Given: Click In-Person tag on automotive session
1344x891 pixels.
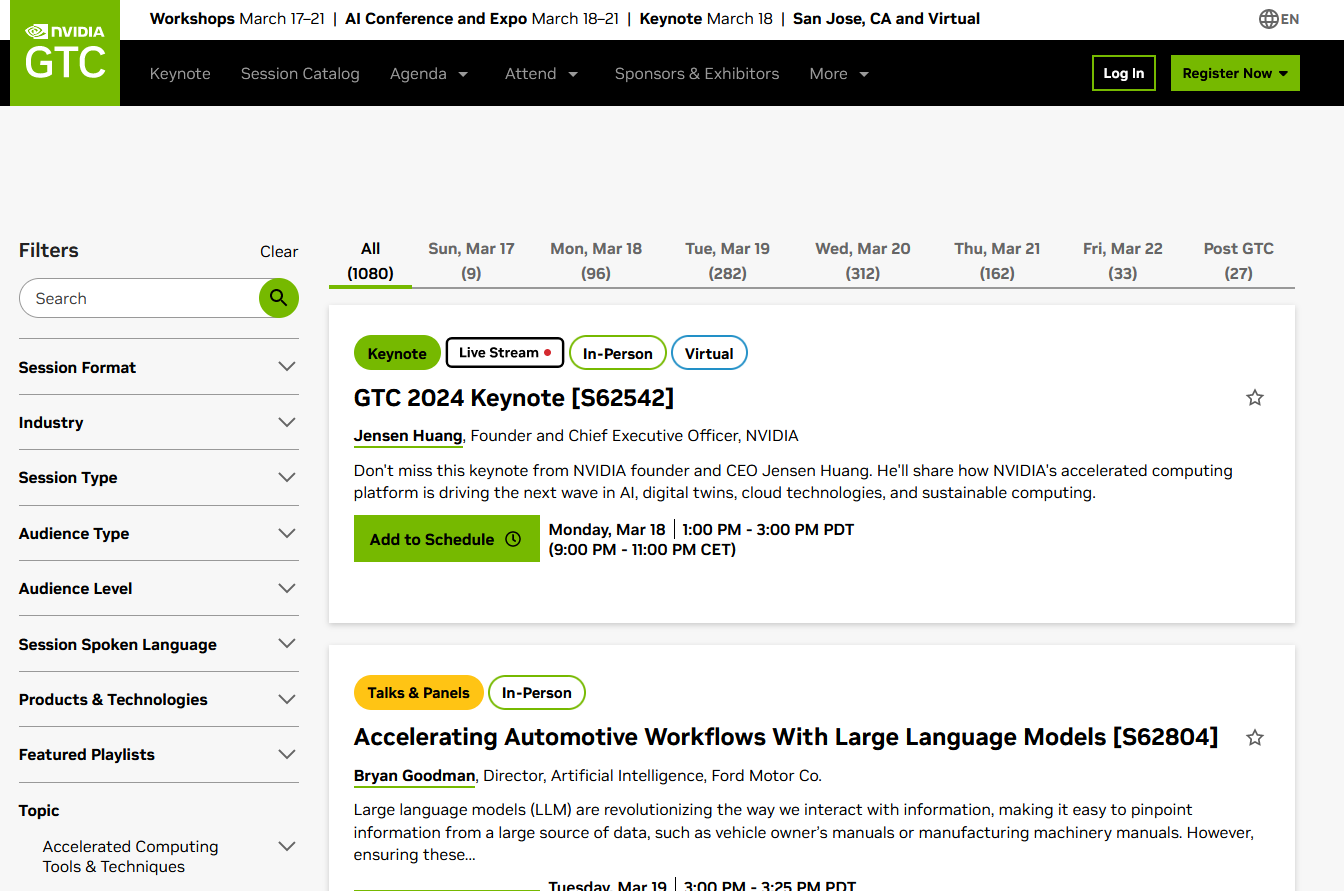Looking at the screenshot, I should 537,693.
